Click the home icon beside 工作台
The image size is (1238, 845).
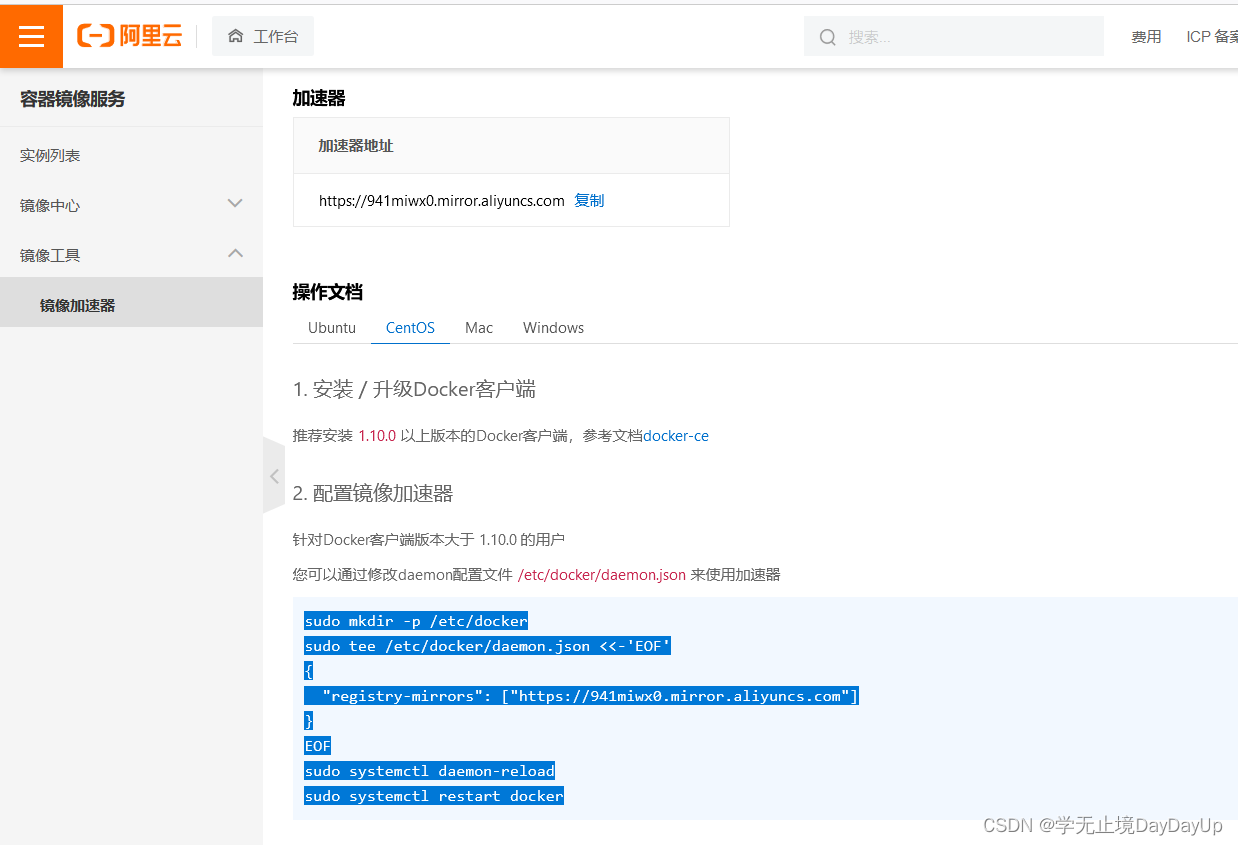pos(236,36)
